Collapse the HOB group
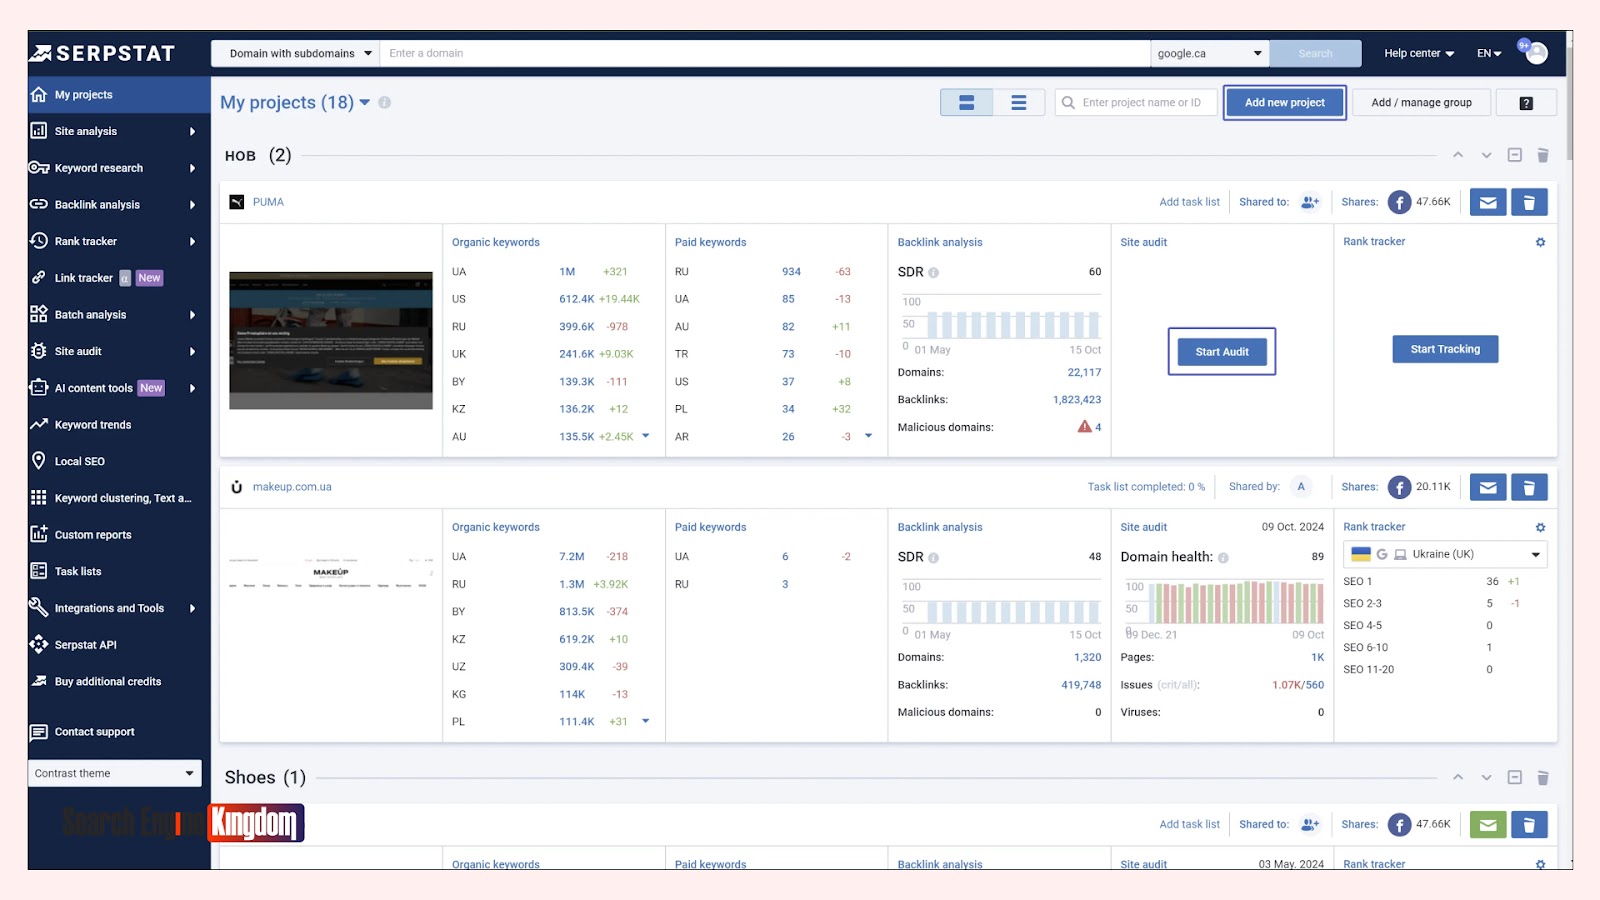Screen dimensions: 1600x900 (x=1515, y=155)
